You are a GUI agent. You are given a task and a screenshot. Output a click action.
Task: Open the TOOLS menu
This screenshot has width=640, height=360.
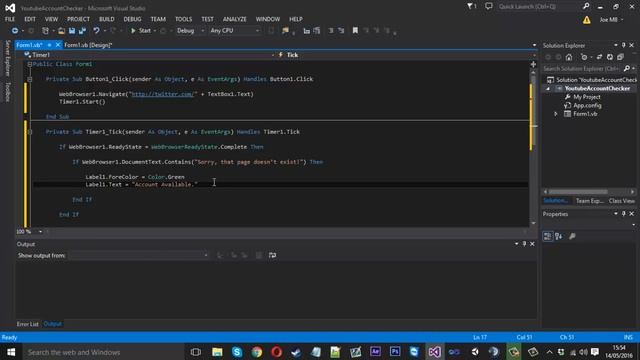click(x=183, y=19)
